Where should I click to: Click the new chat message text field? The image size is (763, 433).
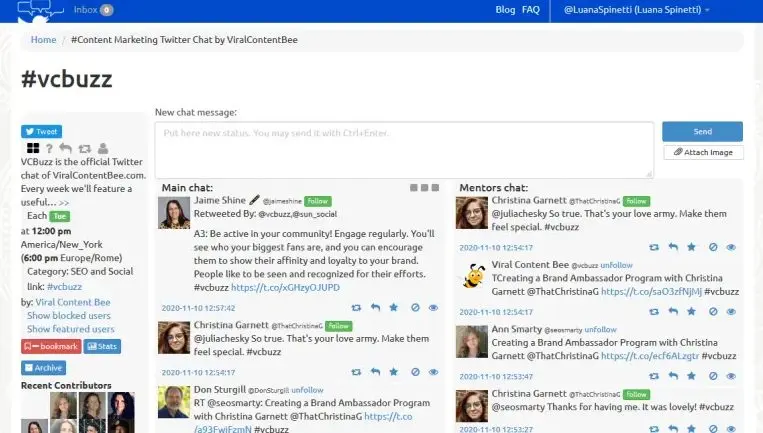[x=404, y=148]
